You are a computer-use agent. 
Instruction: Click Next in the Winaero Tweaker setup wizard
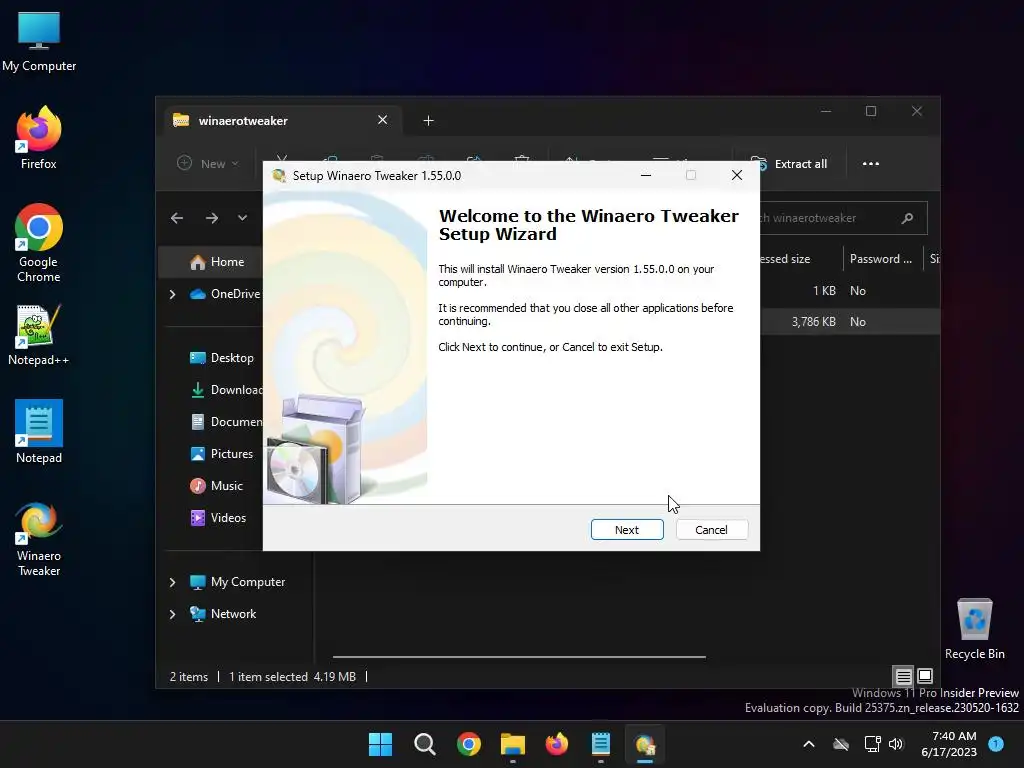tap(627, 530)
